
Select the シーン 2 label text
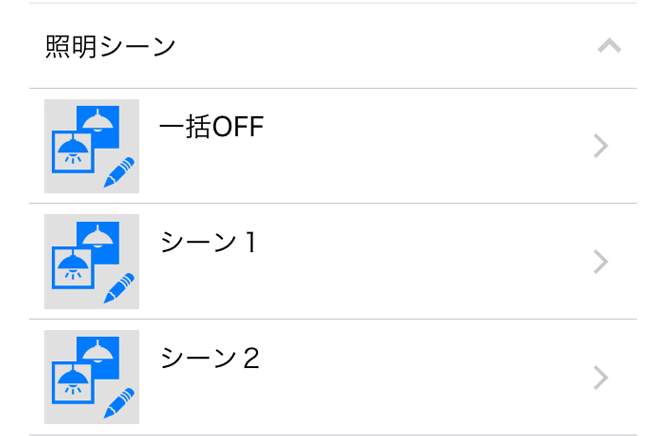[210, 358]
